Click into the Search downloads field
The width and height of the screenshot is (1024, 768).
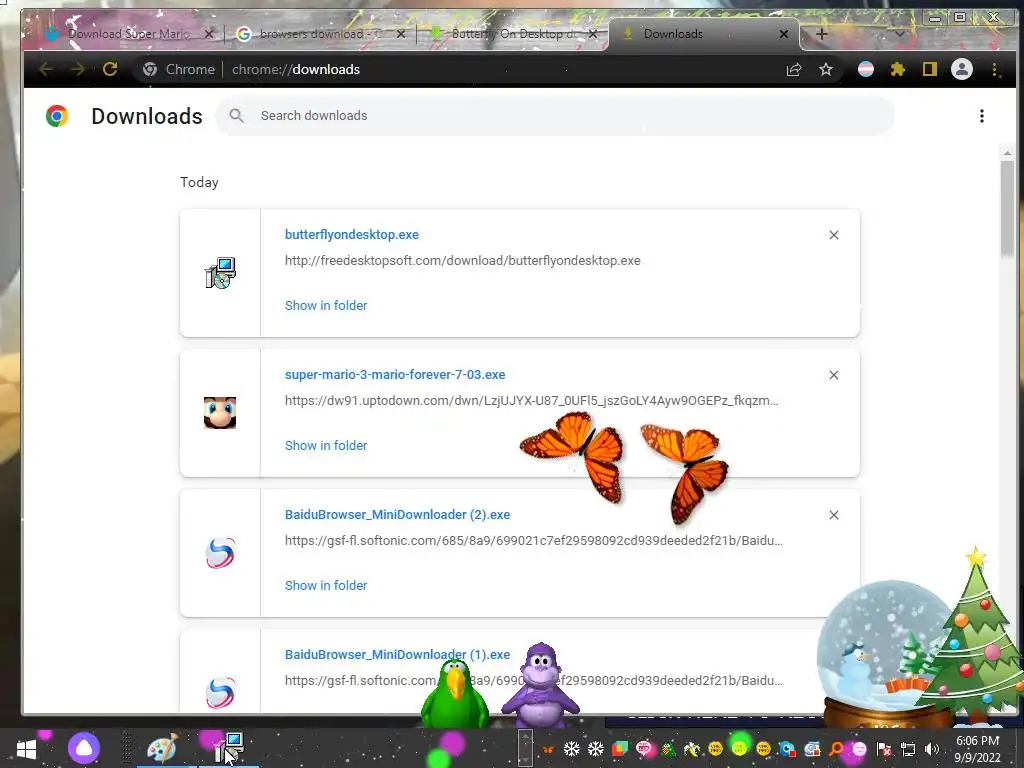tap(555, 116)
